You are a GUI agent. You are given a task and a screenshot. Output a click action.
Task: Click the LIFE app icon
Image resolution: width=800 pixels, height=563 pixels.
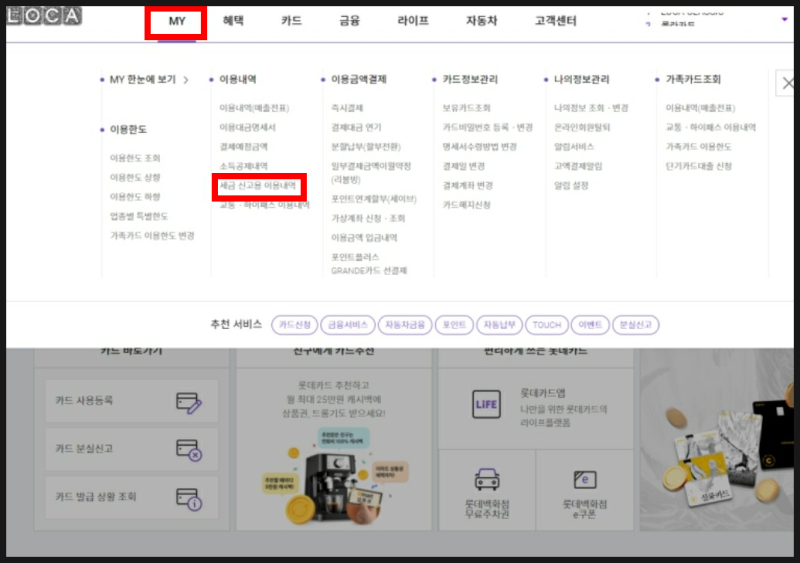click(x=486, y=404)
